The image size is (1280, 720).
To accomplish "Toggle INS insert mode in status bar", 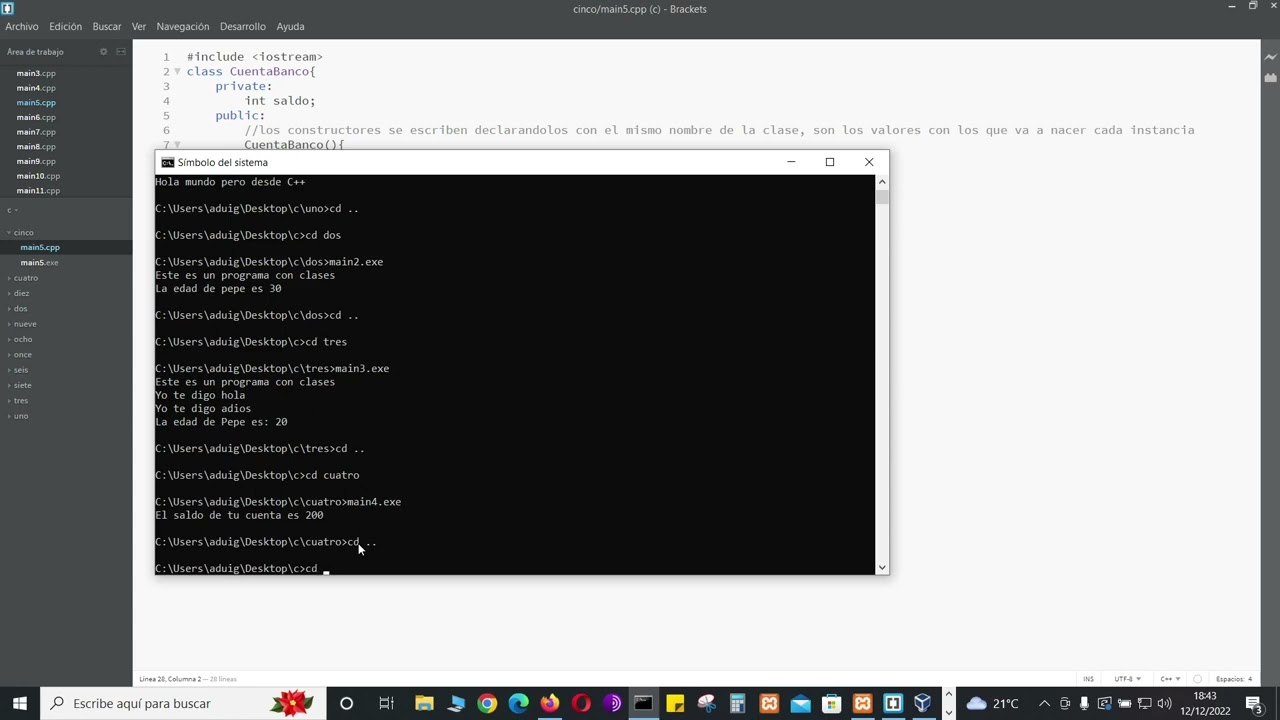I will click(x=1088, y=679).
